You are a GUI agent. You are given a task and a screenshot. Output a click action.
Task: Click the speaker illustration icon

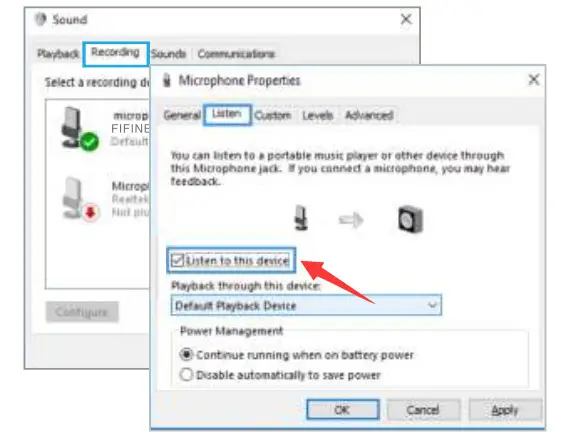(410, 219)
